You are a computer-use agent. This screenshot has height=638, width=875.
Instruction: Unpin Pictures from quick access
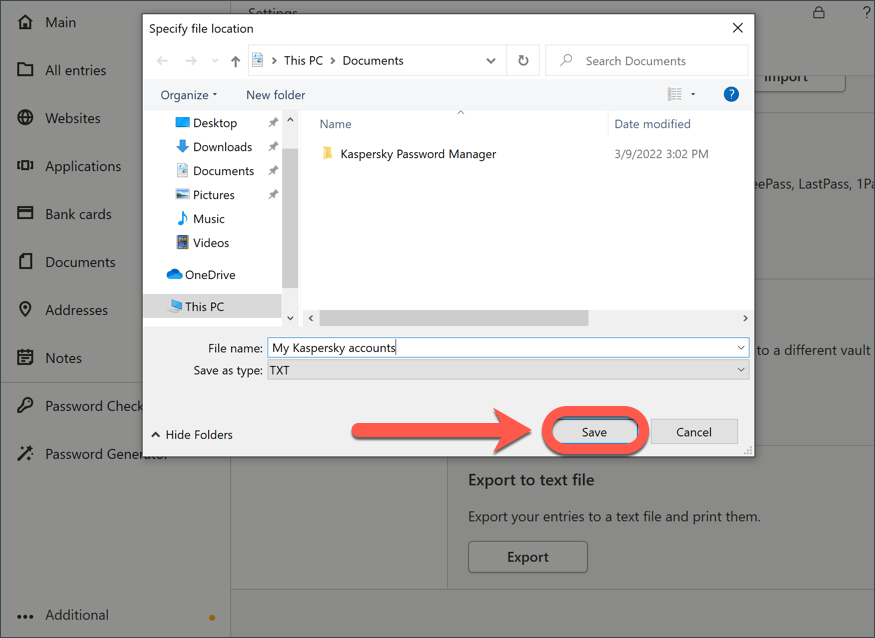click(273, 194)
